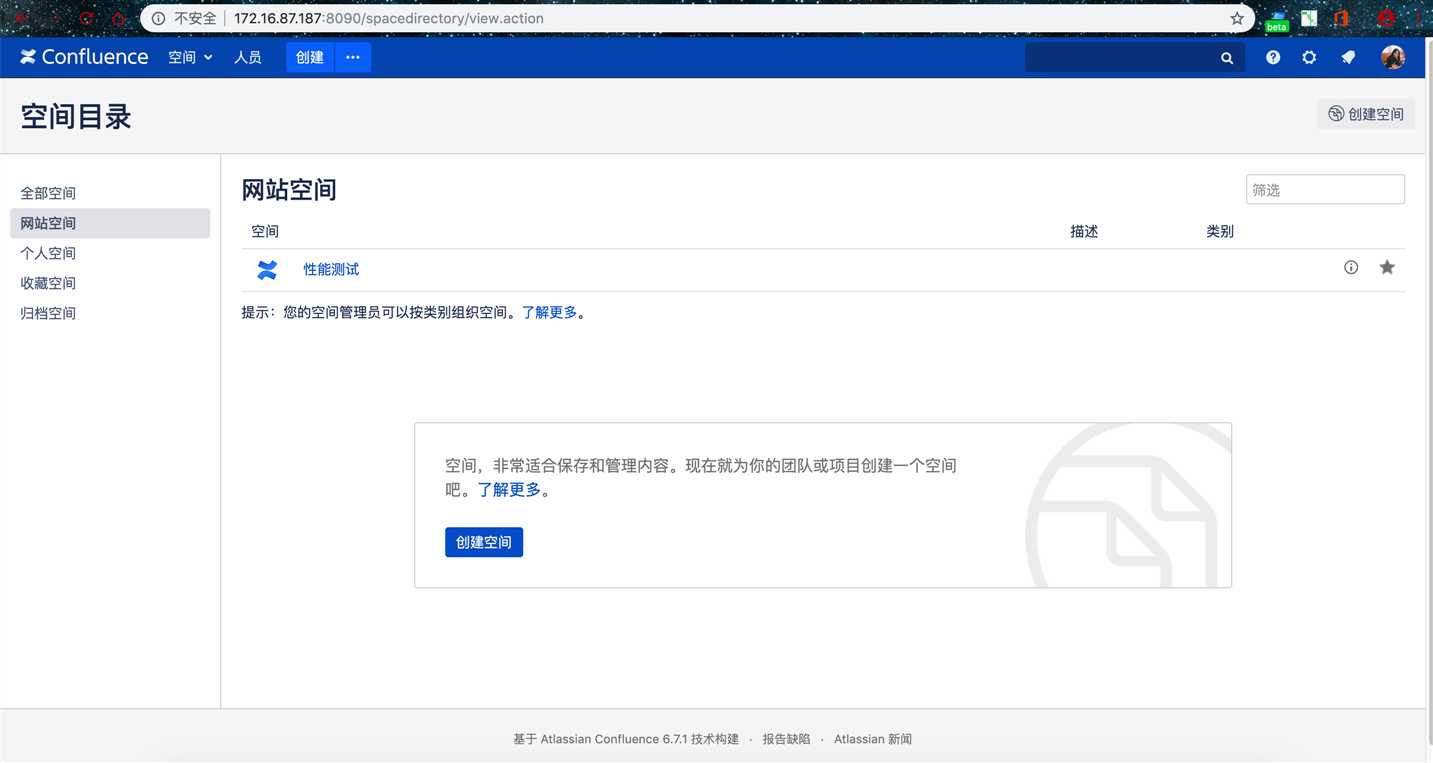Show info for 性能测试 space
The height and width of the screenshot is (763, 1433).
tap(1351, 267)
